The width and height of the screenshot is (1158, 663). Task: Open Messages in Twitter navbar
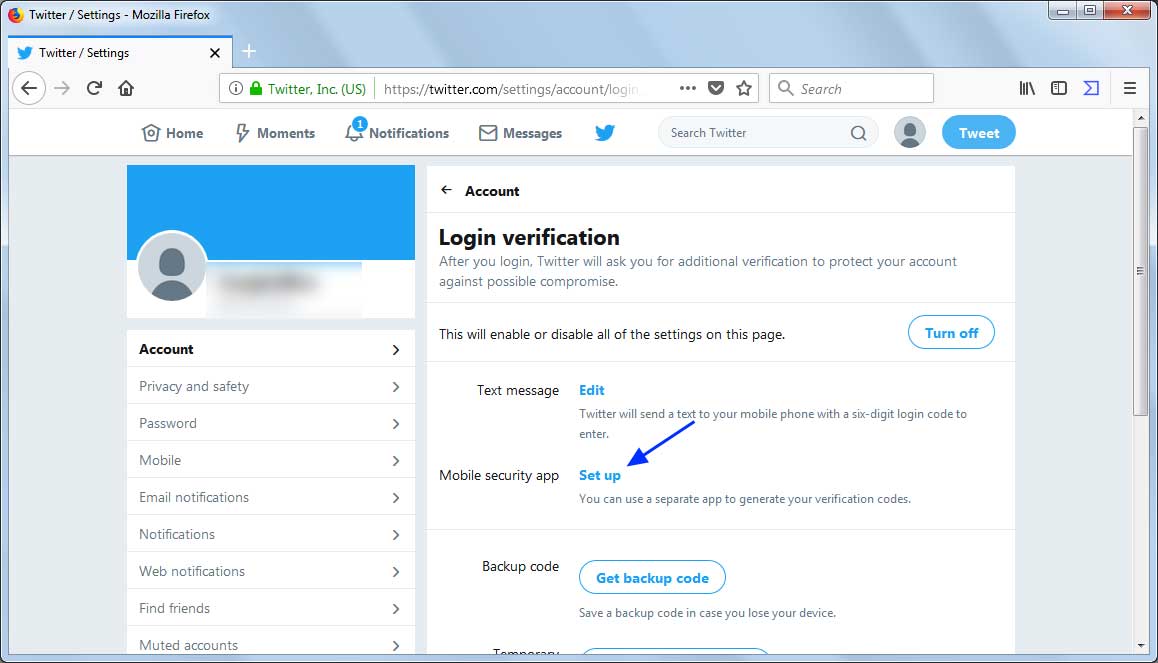click(521, 133)
